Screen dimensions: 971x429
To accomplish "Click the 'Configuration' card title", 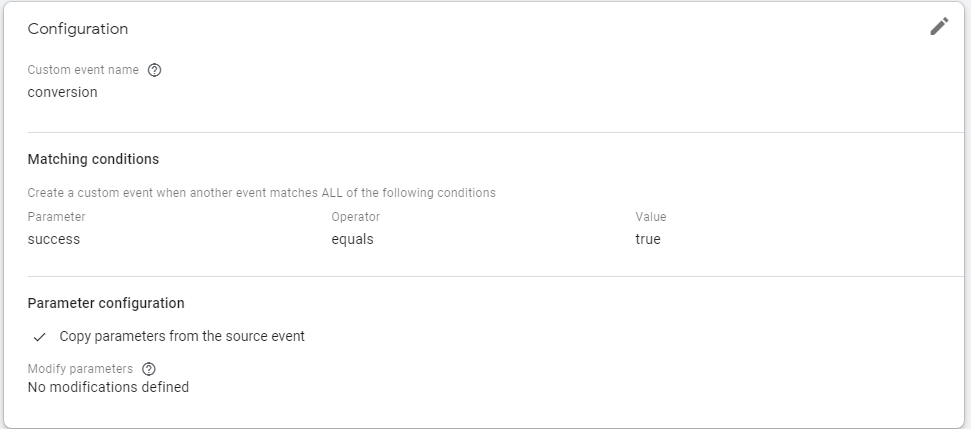I will (x=78, y=29).
